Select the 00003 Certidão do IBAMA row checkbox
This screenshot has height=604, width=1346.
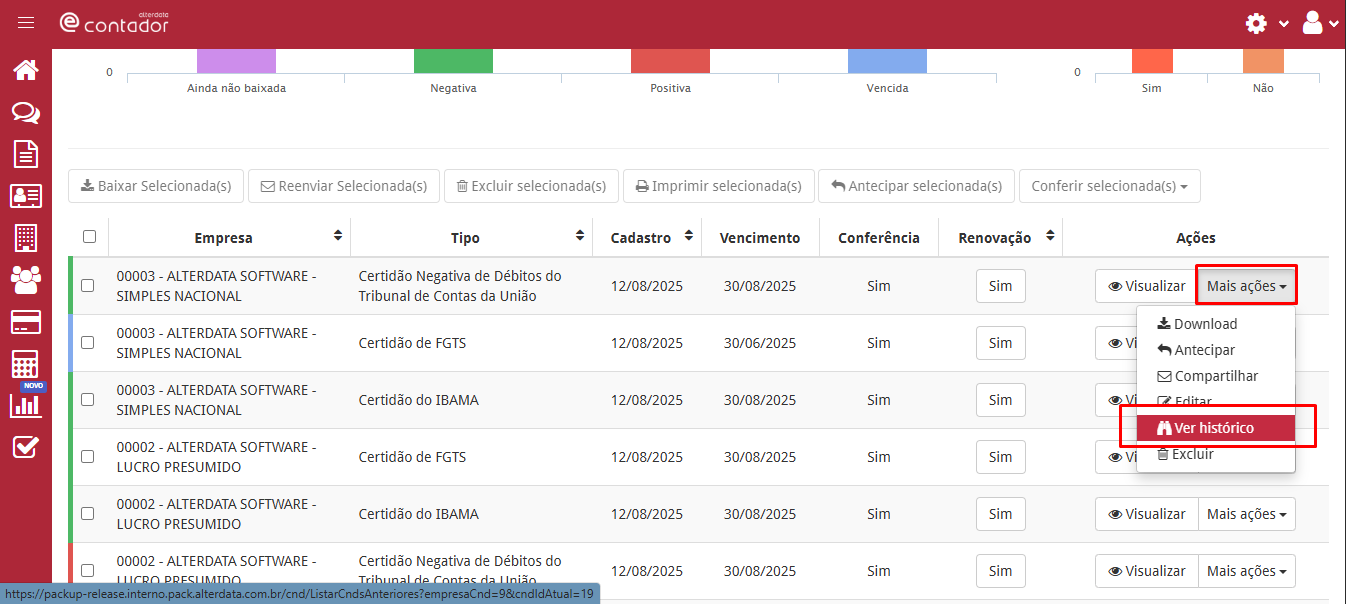(x=88, y=400)
